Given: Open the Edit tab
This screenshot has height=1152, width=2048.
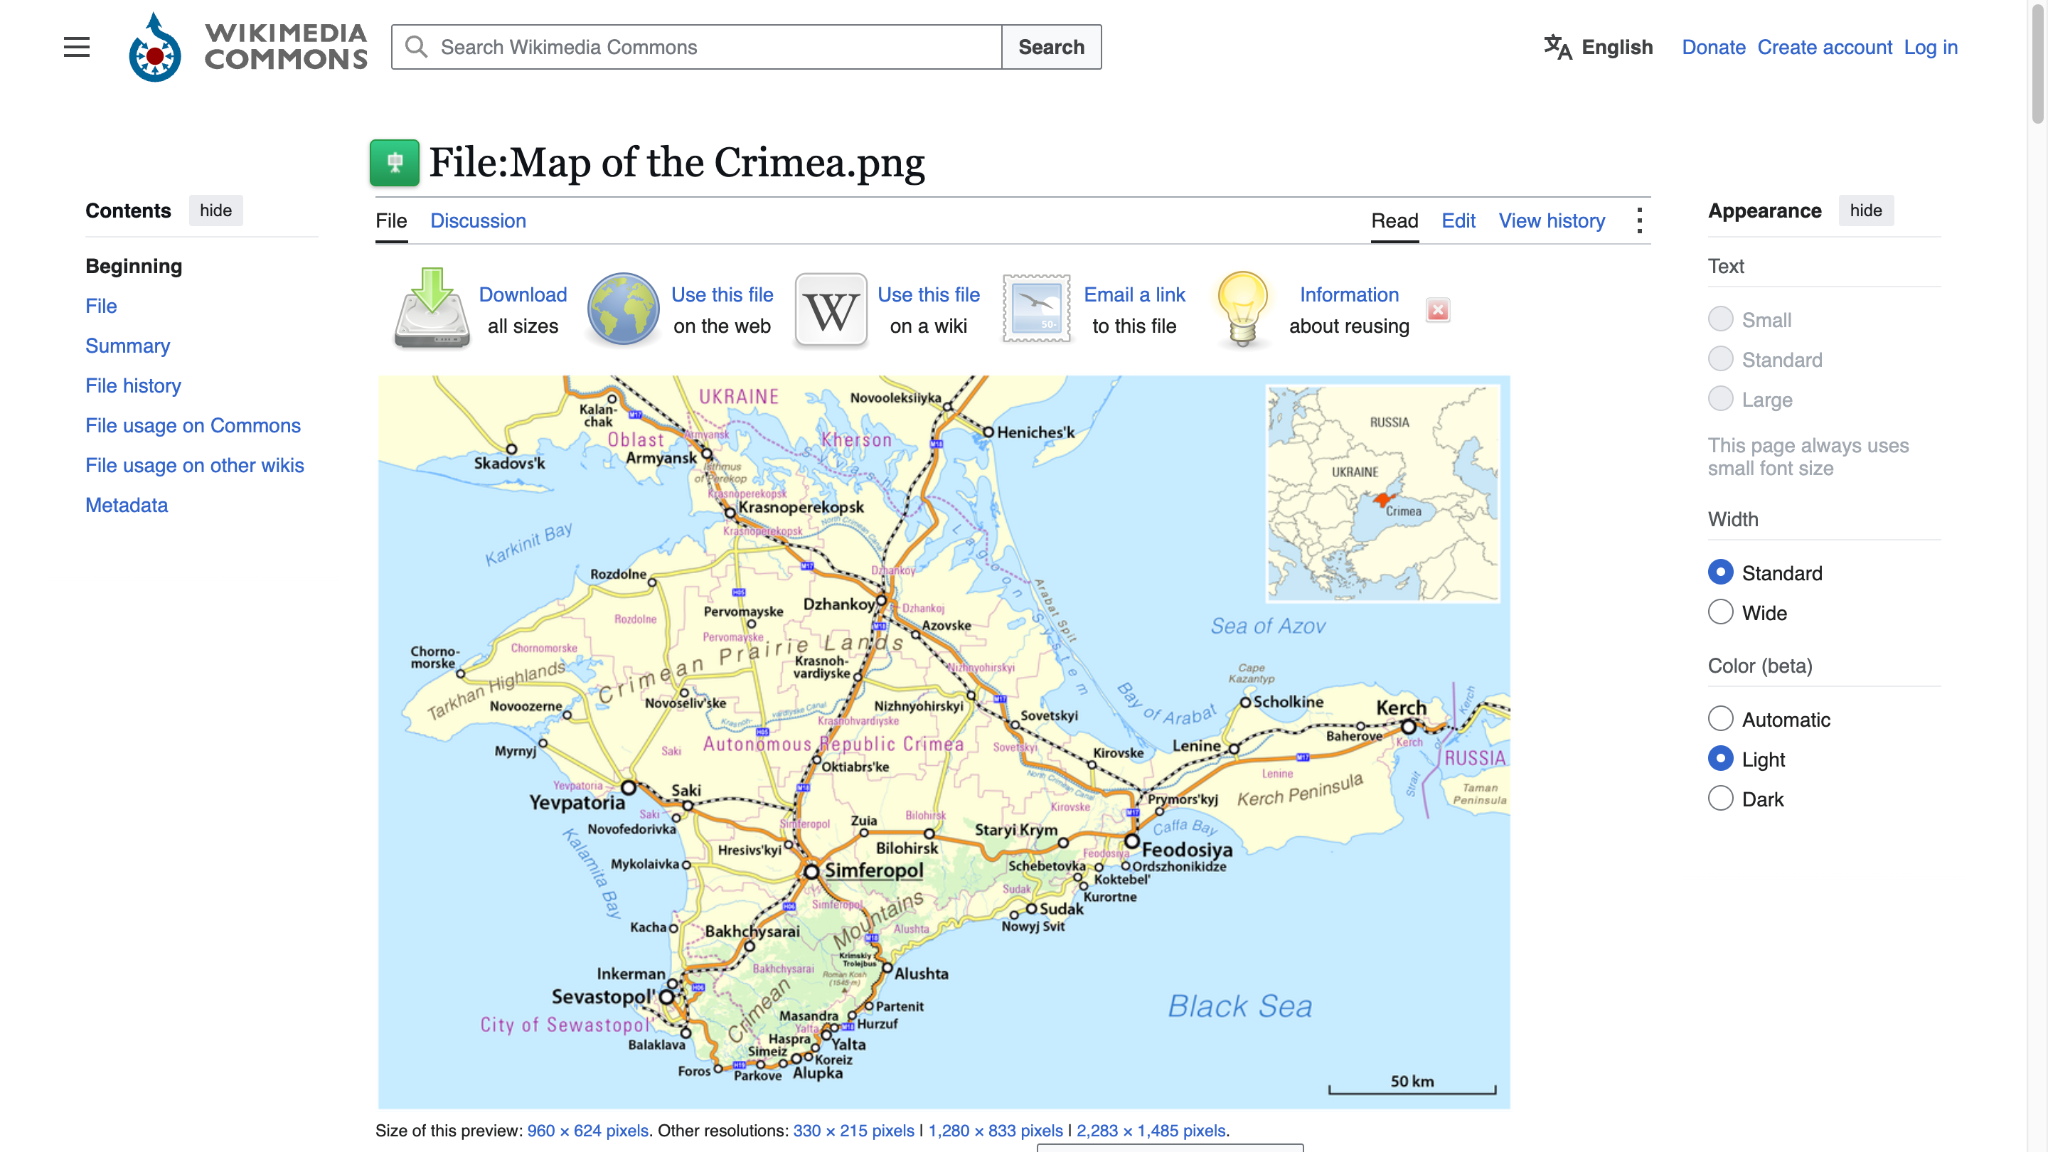Looking at the screenshot, I should [1458, 221].
